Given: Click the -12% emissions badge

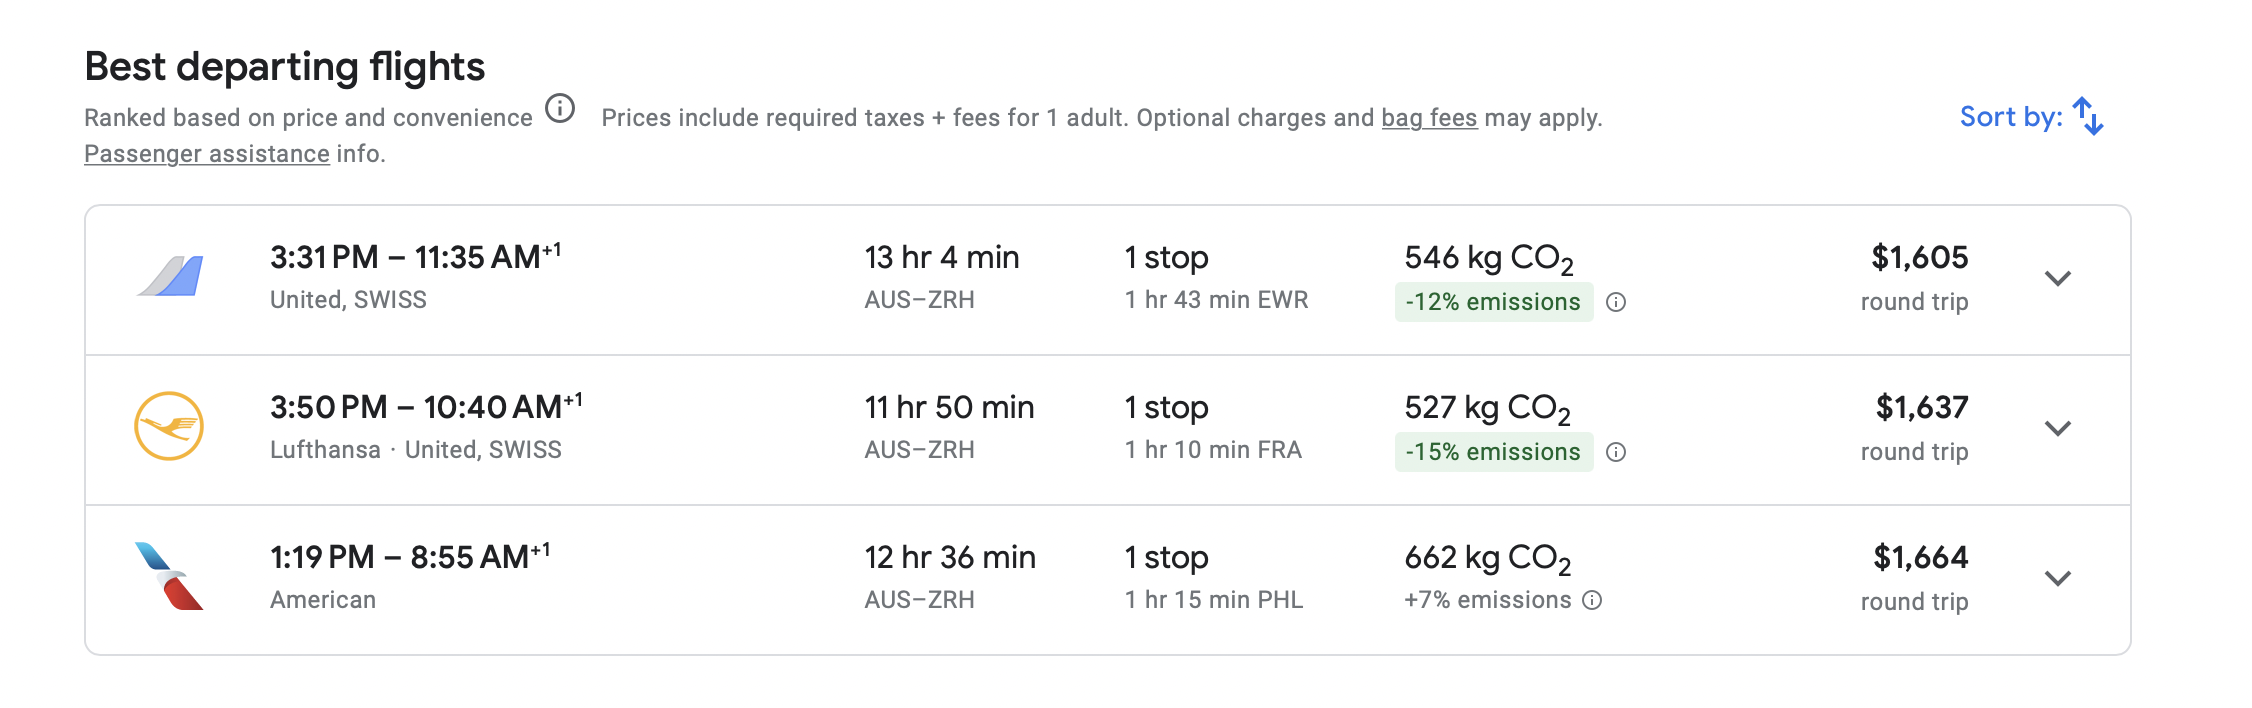Looking at the screenshot, I should point(1494,302).
